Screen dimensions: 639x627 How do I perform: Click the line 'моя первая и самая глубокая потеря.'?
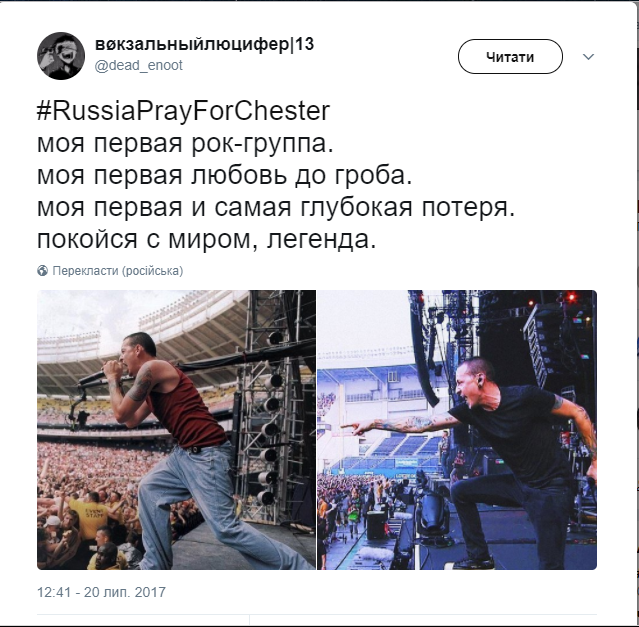[276, 207]
